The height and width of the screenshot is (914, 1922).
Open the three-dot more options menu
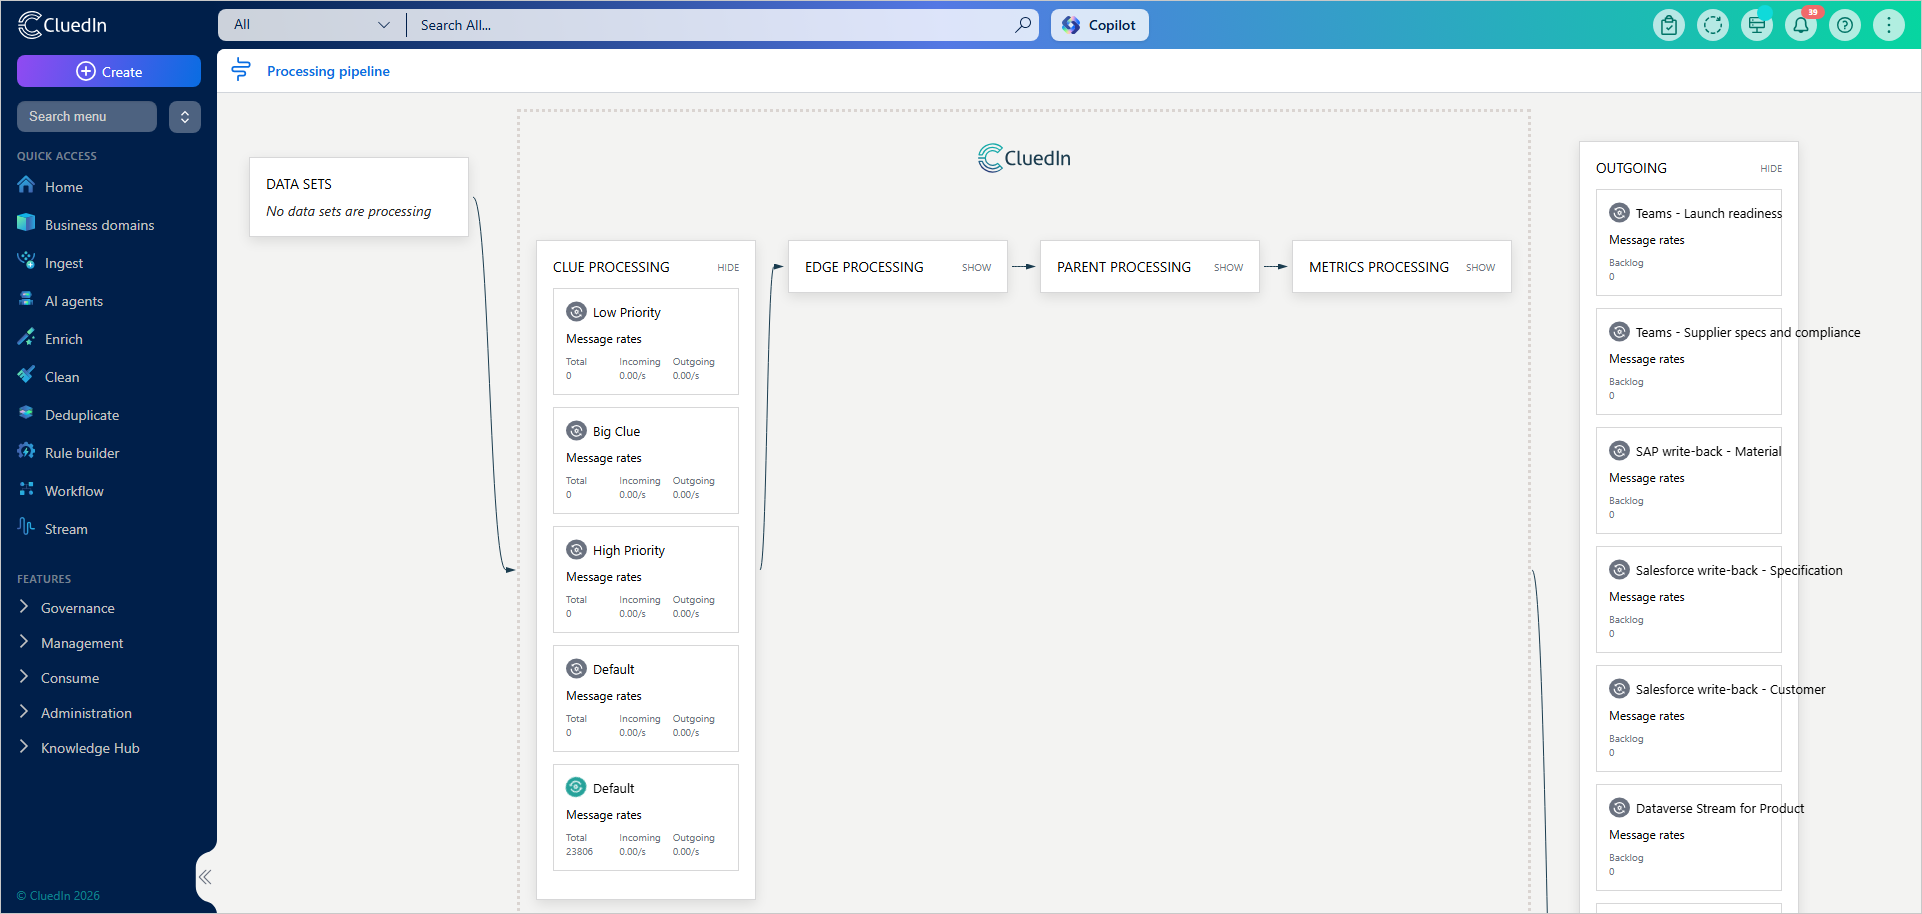pyautogui.click(x=1889, y=25)
